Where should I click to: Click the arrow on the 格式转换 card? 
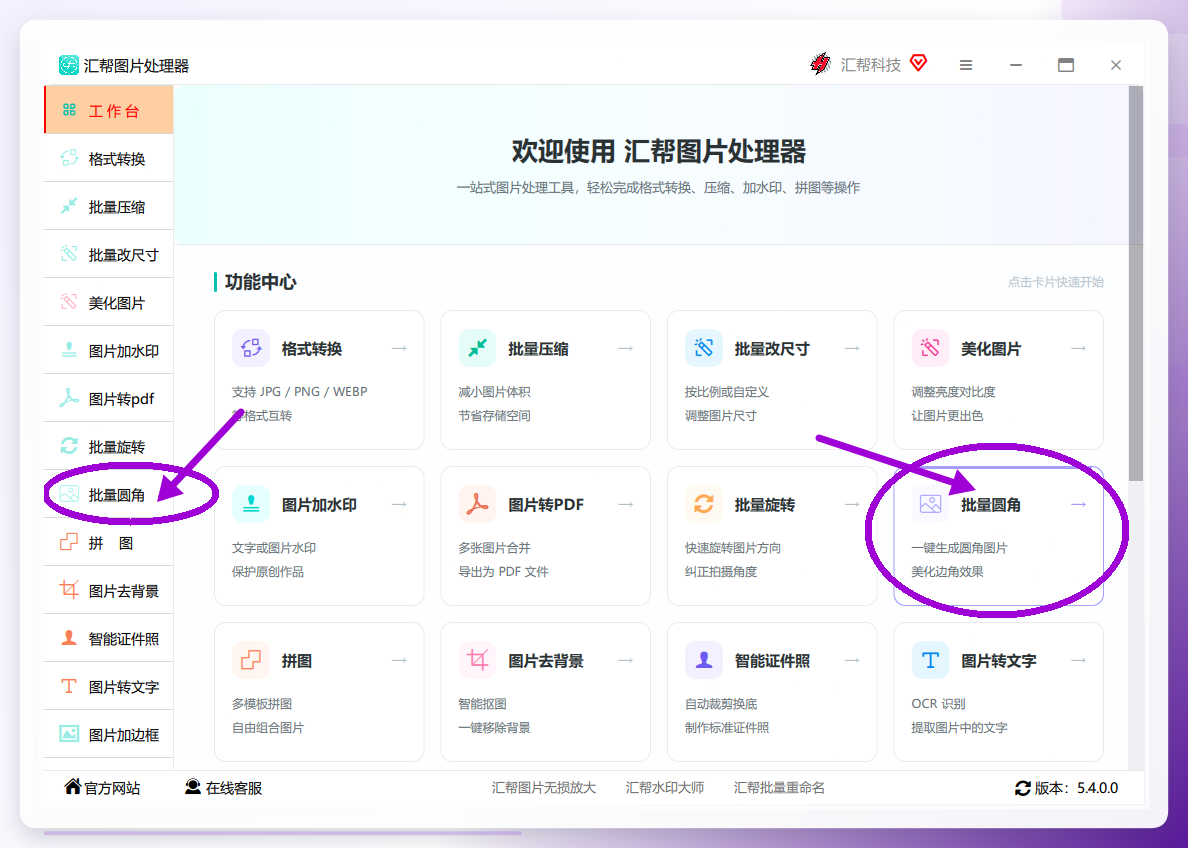(x=399, y=348)
